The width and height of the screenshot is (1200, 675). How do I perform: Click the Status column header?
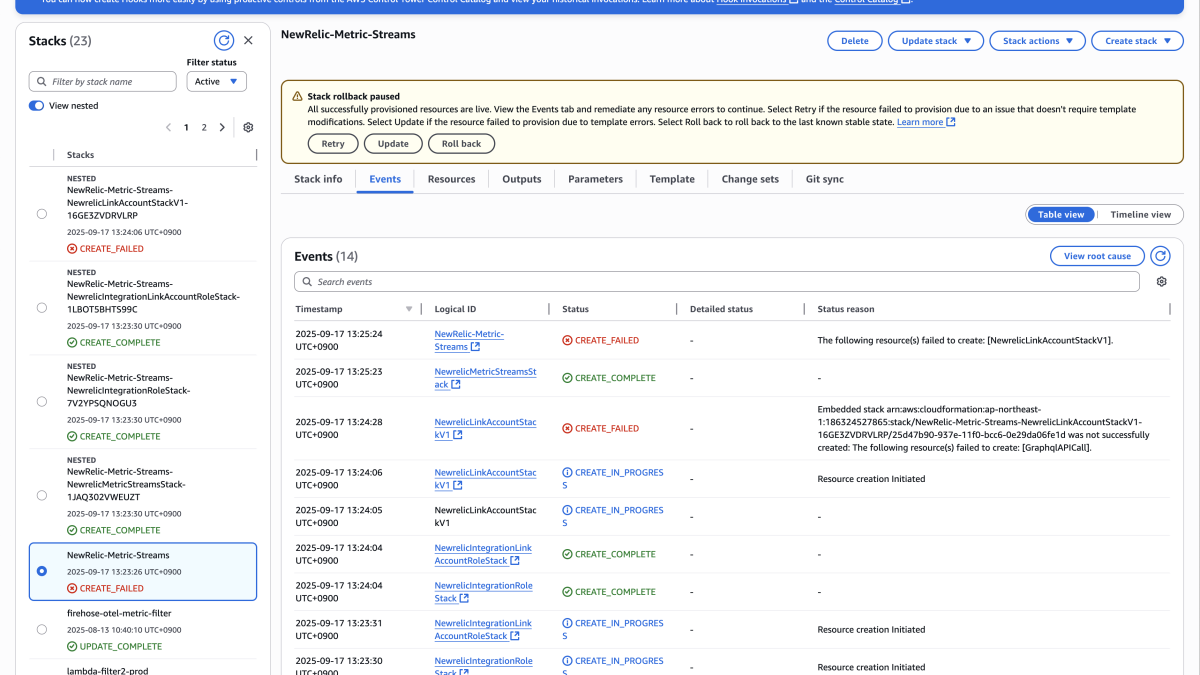click(576, 309)
